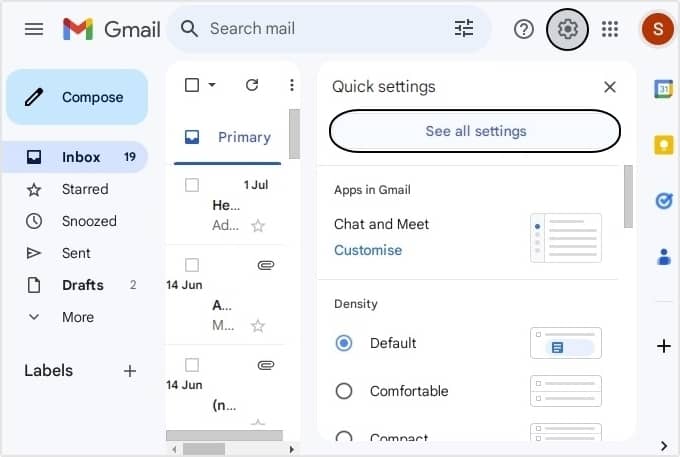Open the Snoozed folder
Viewport: 680px width, 457px height.
[x=76, y=221]
